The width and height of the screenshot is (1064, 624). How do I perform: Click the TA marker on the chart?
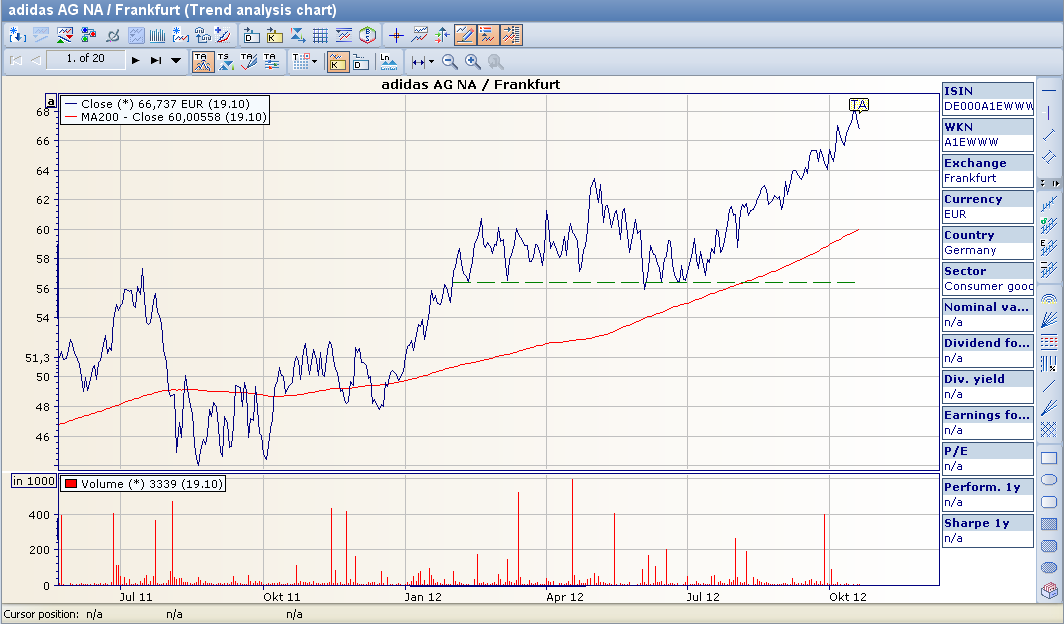point(858,104)
